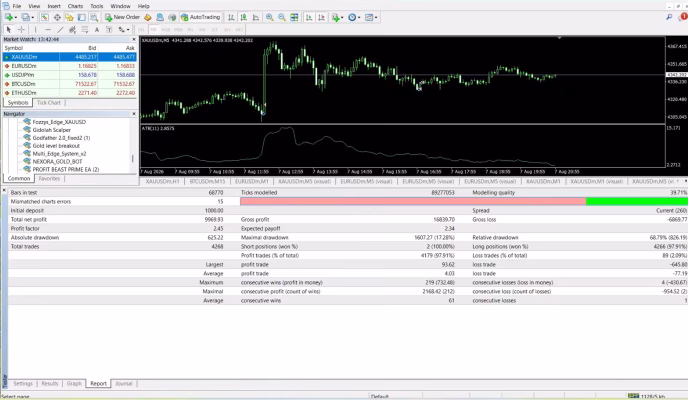Image resolution: width=688 pixels, height=400 pixels.
Task: Switch to XAUUSDm,H1 chart tab
Action: click(162, 181)
